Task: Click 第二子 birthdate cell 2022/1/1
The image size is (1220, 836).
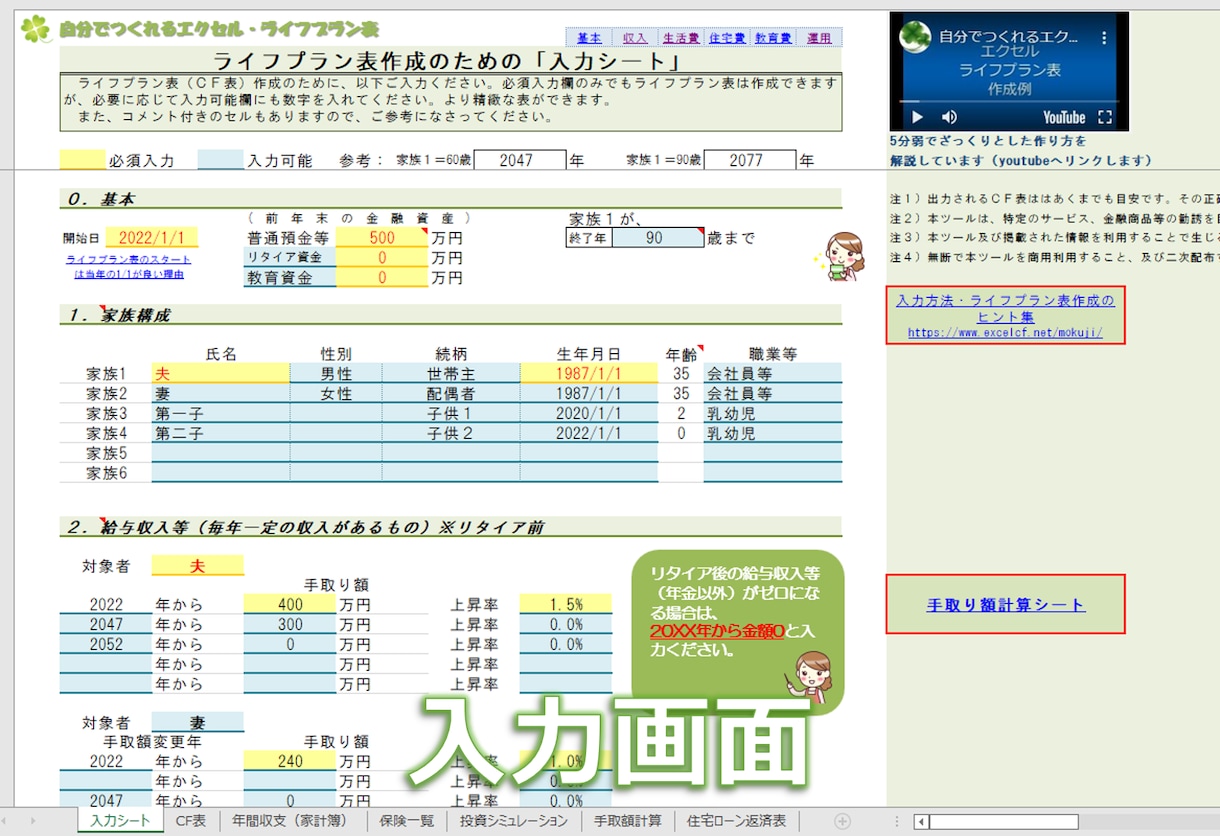Action: tap(589, 433)
